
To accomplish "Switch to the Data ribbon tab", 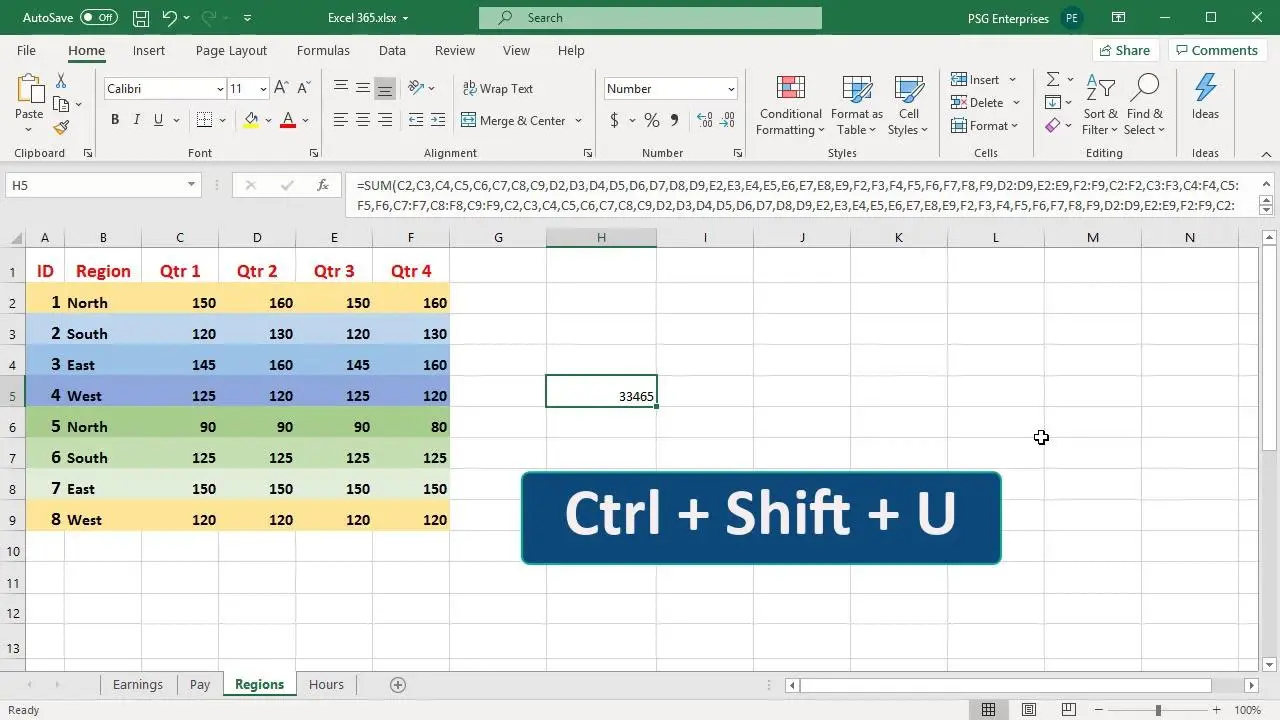I will pos(392,50).
